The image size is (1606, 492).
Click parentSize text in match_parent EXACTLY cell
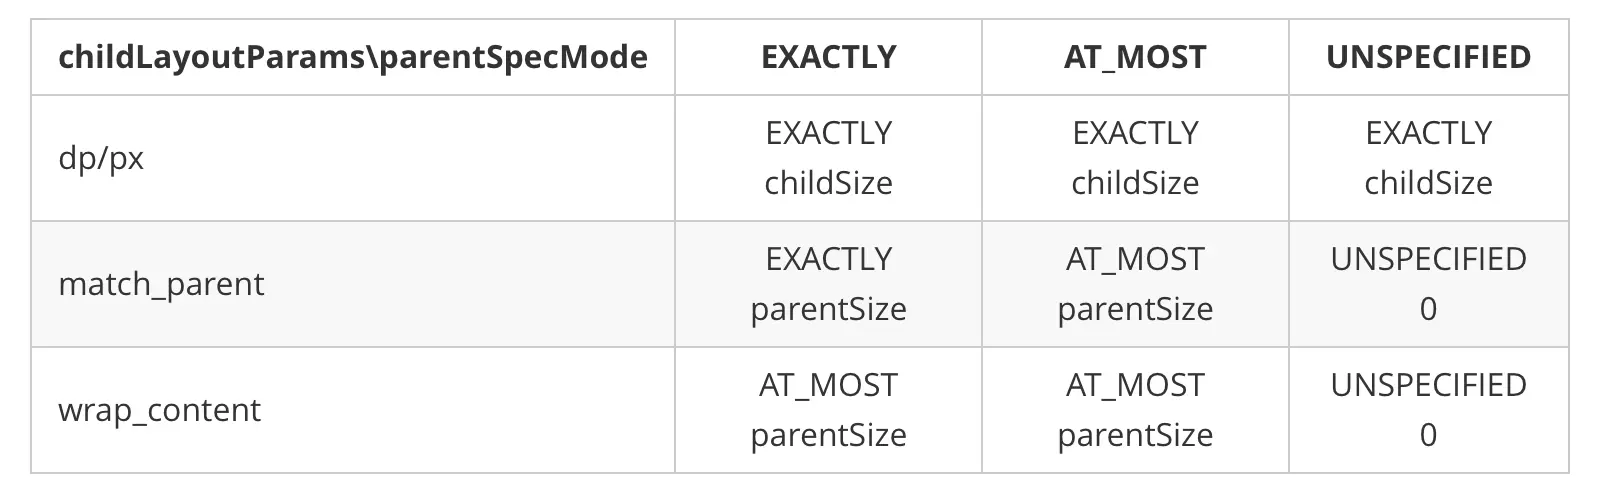[828, 309]
